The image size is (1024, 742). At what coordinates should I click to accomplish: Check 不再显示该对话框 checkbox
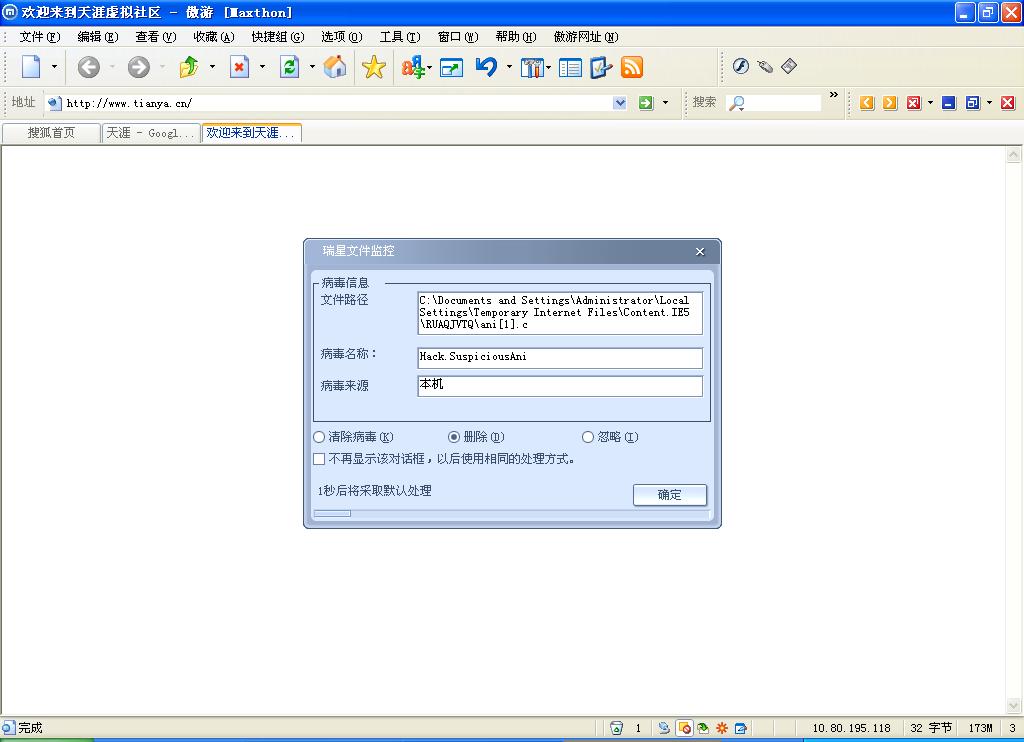coord(319,459)
